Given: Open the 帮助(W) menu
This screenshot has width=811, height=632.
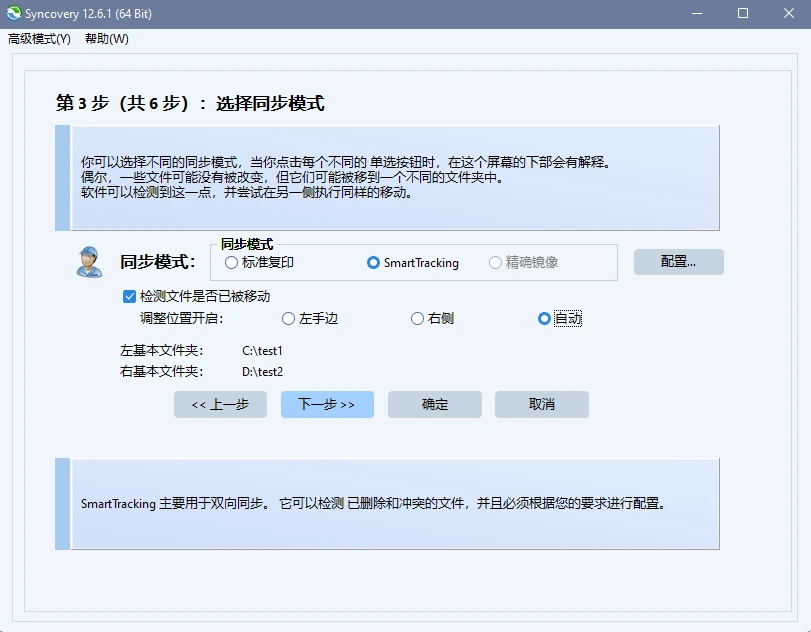Looking at the screenshot, I should point(107,39).
